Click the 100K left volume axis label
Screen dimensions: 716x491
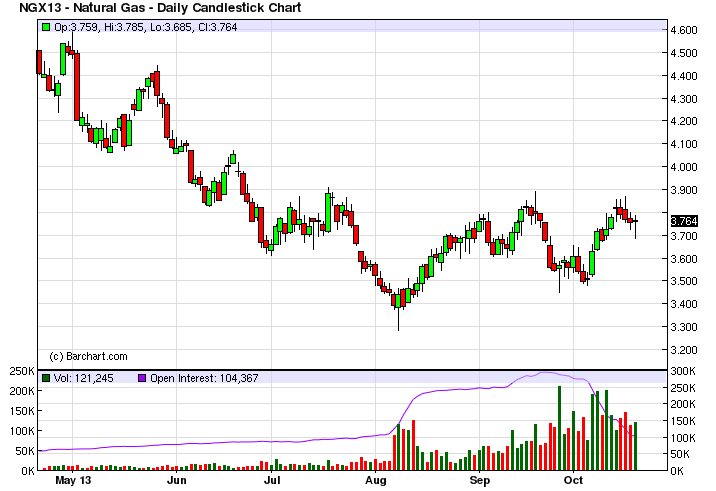pyautogui.click(x=22, y=431)
